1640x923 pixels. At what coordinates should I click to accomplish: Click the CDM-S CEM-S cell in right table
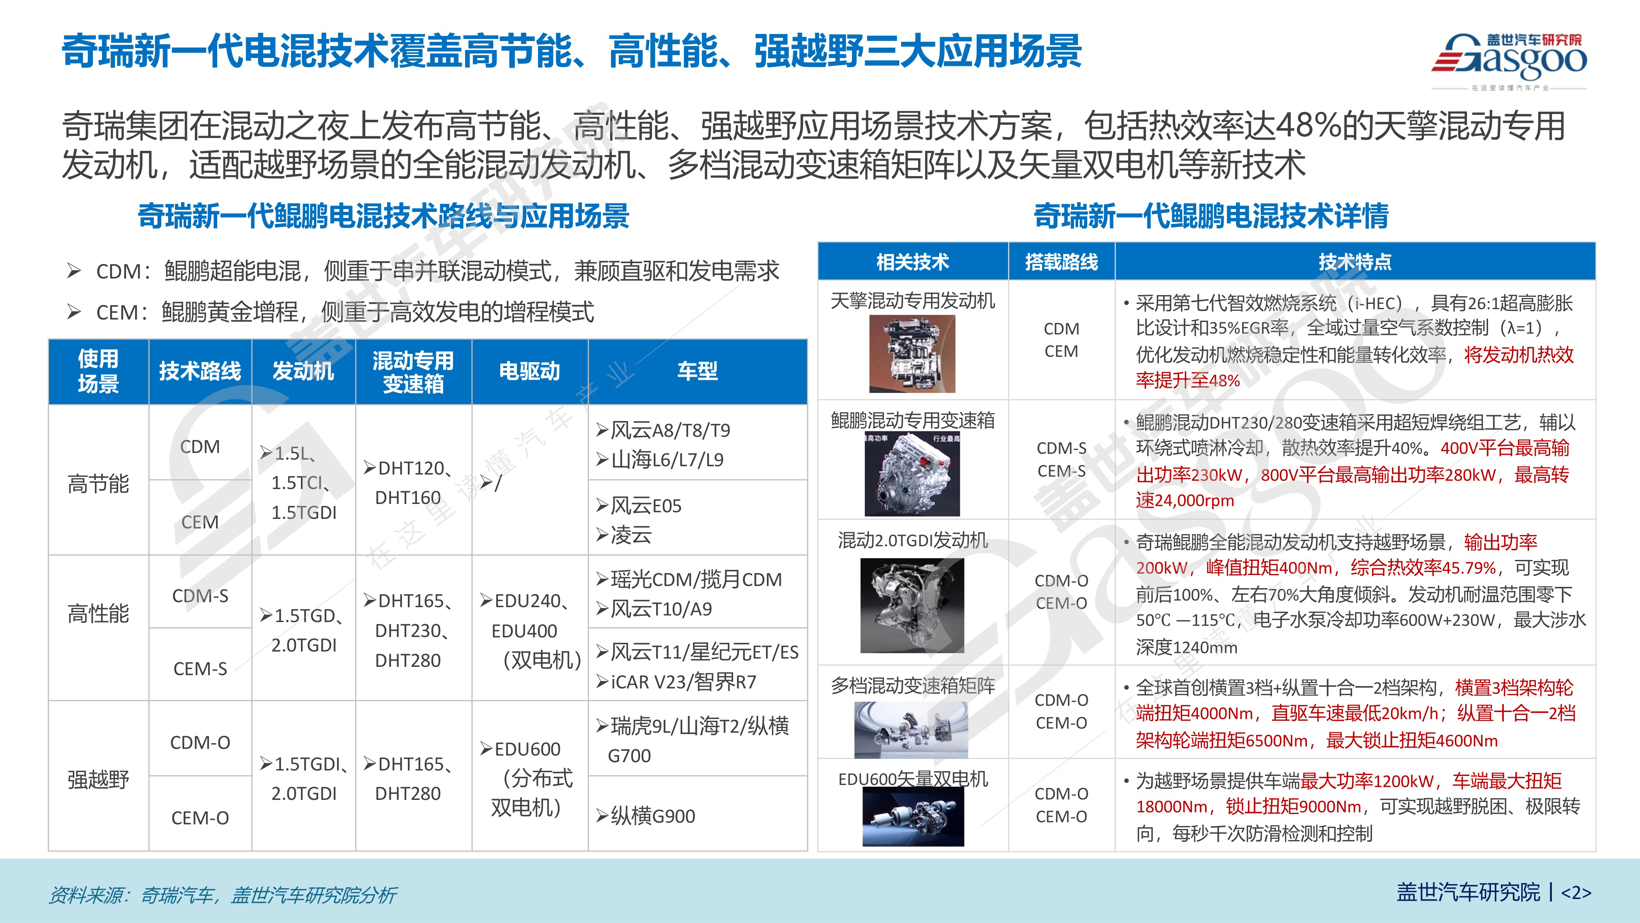click(x=1061, y=460)
